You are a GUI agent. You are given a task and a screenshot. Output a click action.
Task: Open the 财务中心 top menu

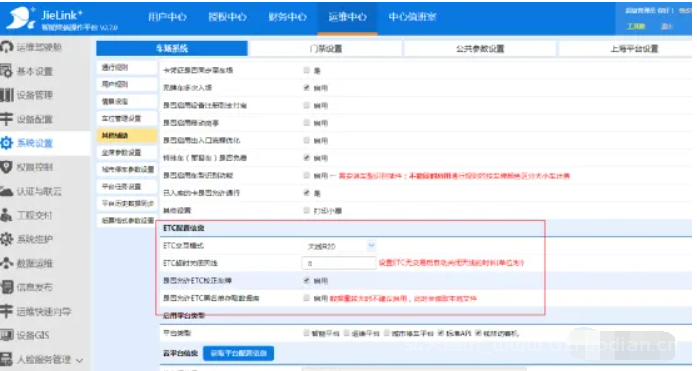pyautogui.click(x=287, y=17)
